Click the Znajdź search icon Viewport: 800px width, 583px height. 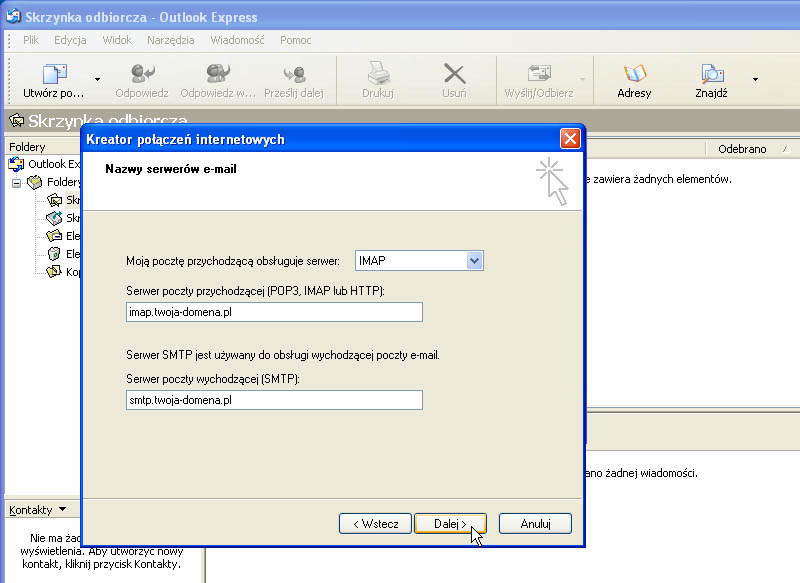712,73
